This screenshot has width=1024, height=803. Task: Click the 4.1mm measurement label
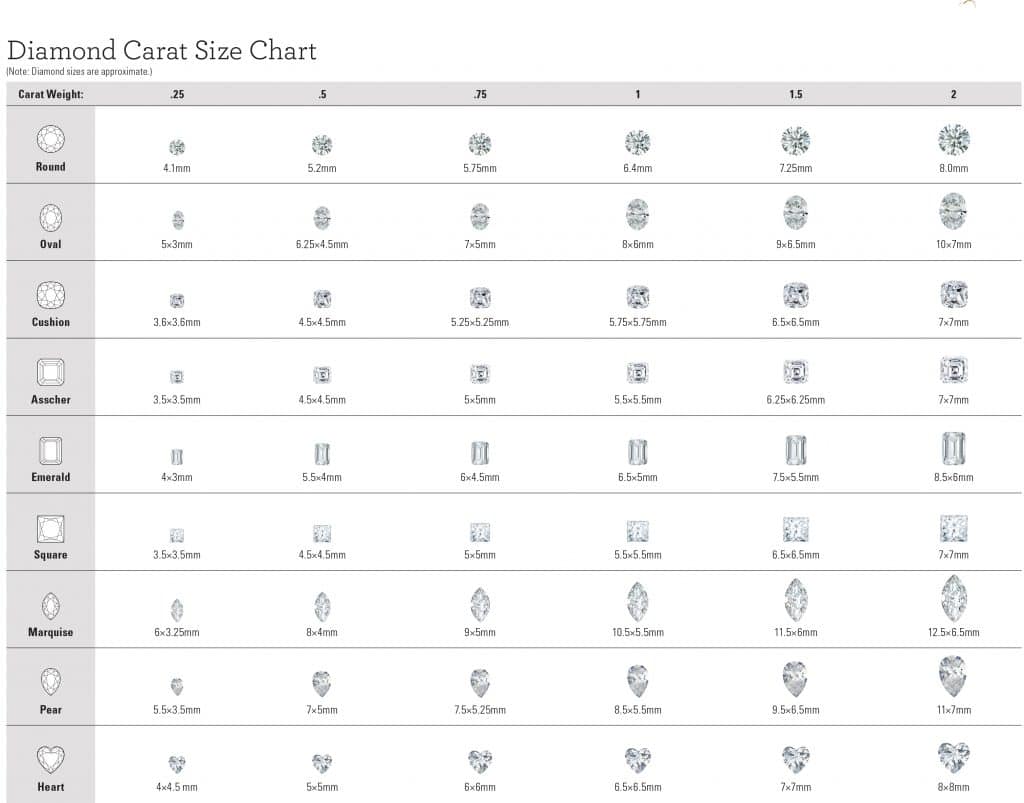pyautogui.click(x=178, y=167)
